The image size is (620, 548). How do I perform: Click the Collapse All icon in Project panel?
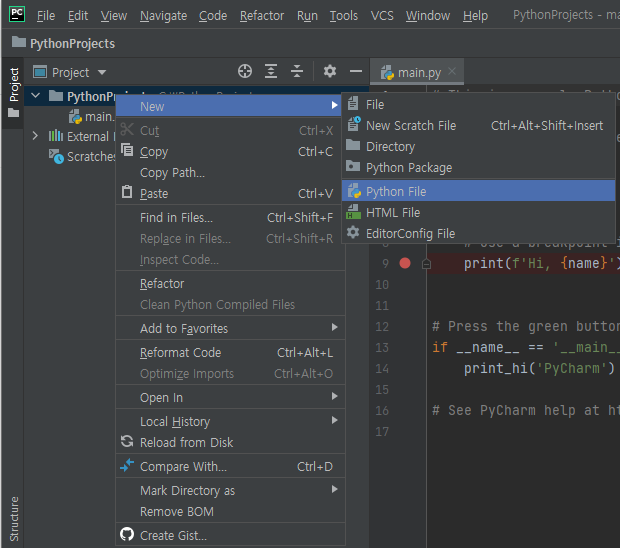point(297,72)
